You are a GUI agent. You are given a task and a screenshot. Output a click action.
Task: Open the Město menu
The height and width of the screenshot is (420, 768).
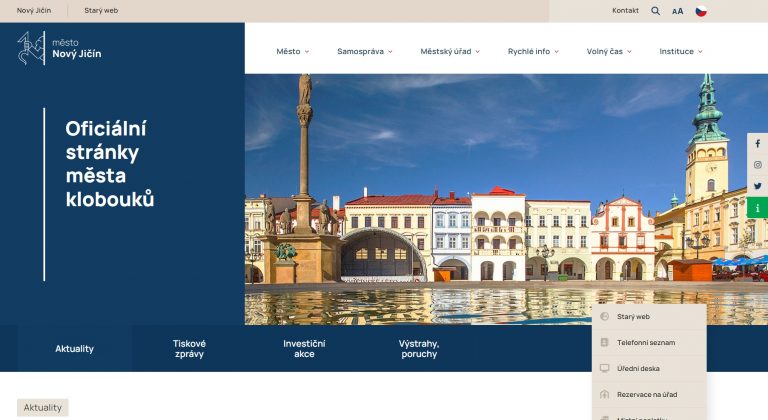click(x=288, y=51)
